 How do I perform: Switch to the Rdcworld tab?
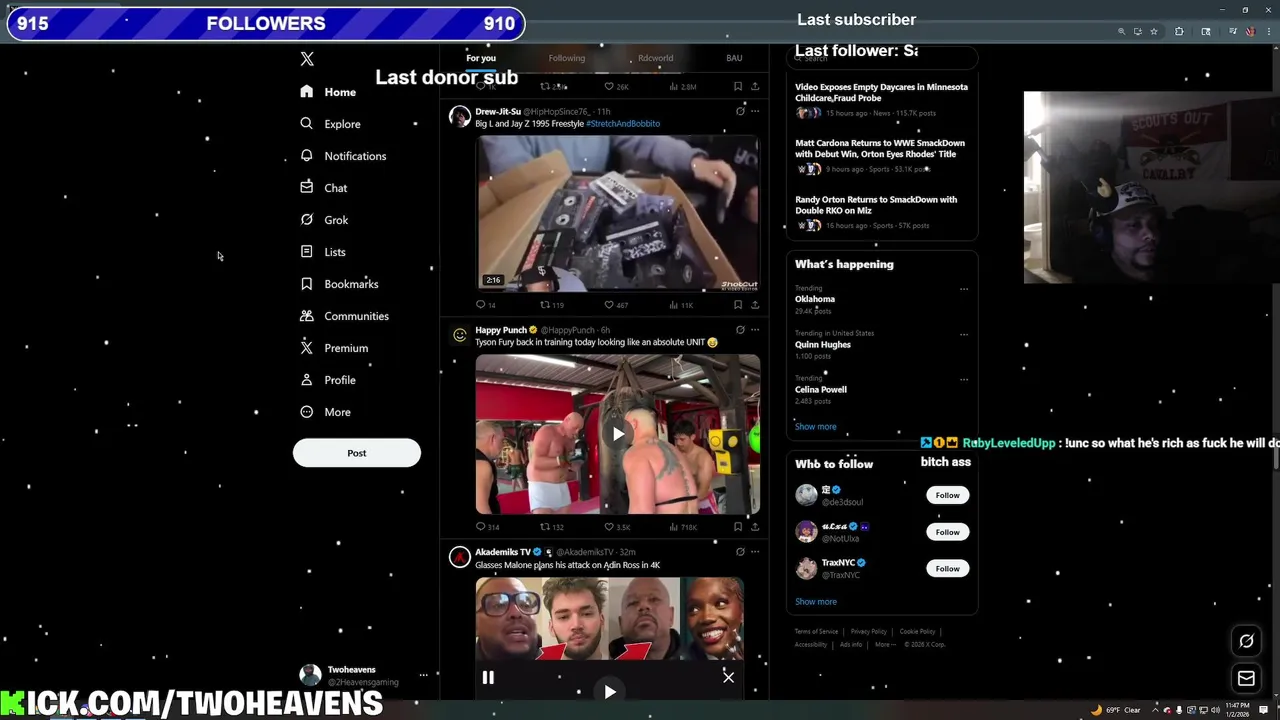coord(655,58)
